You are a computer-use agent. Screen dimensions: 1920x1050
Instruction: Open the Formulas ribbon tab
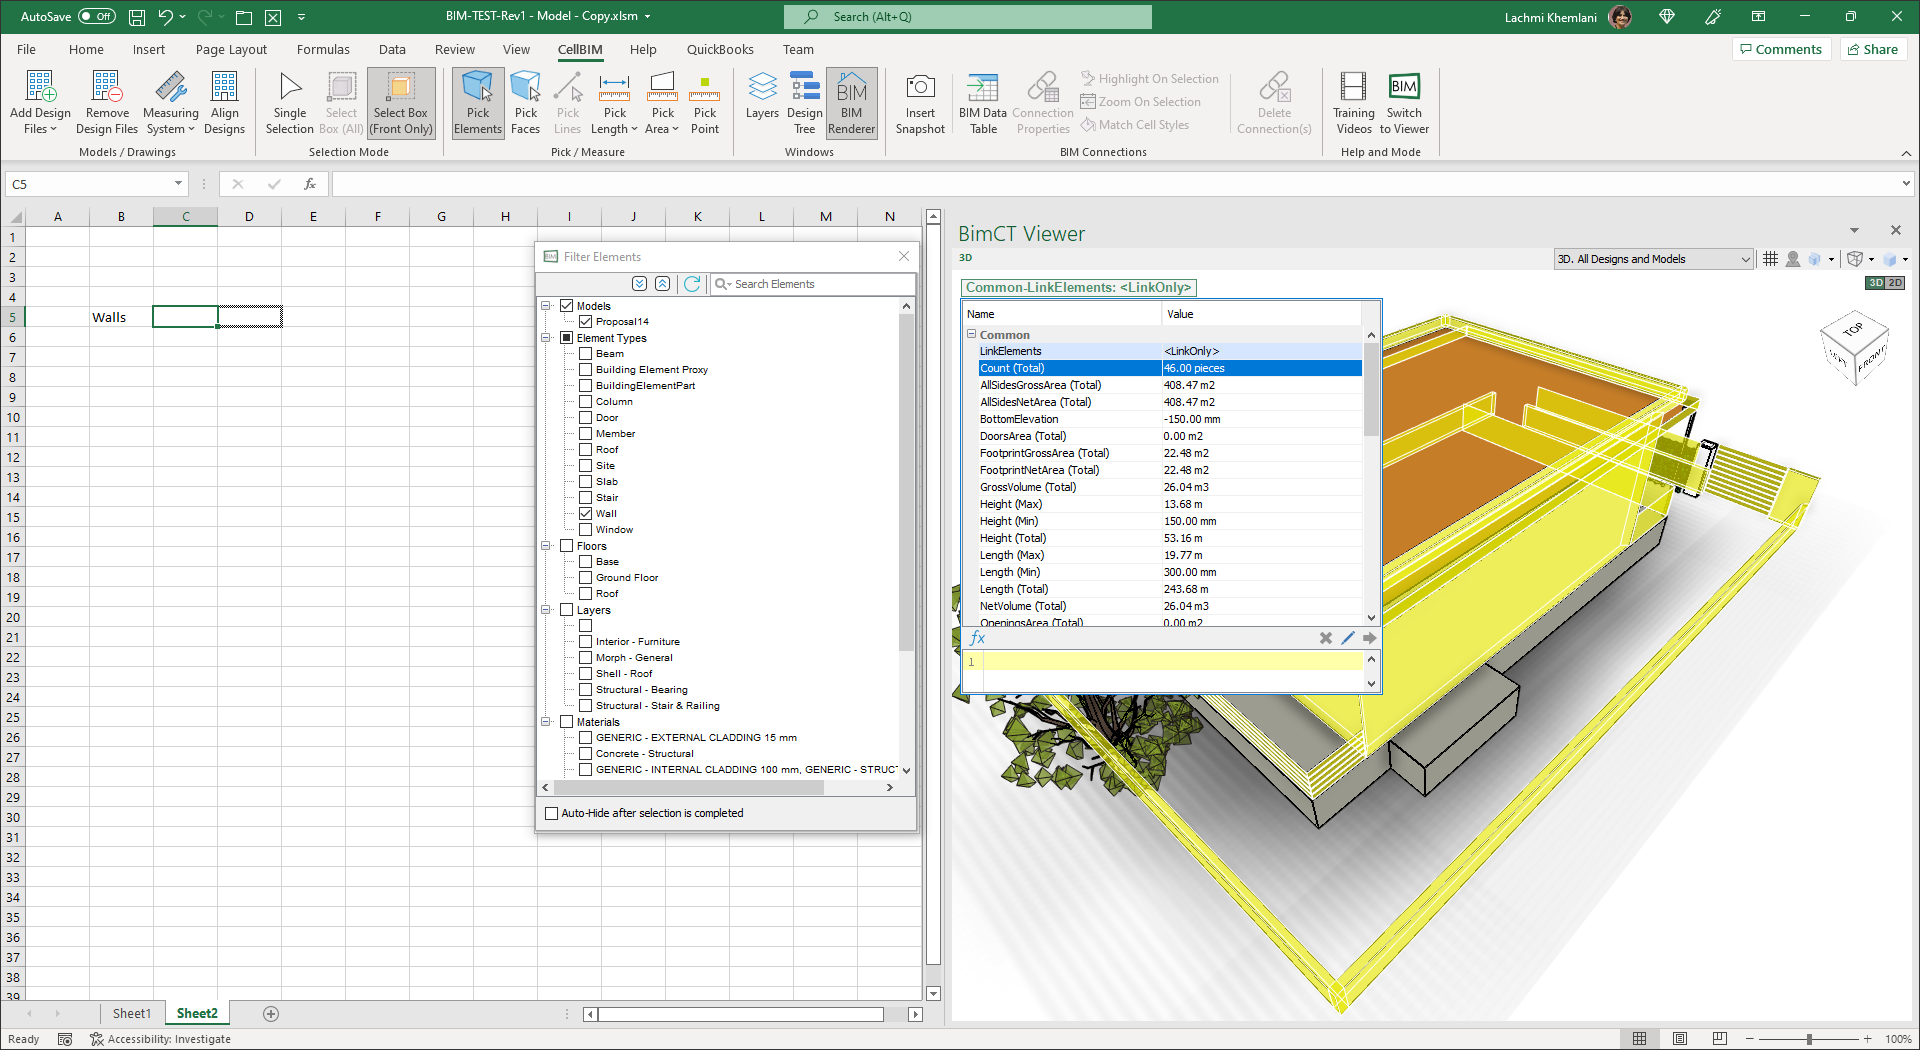323,50
